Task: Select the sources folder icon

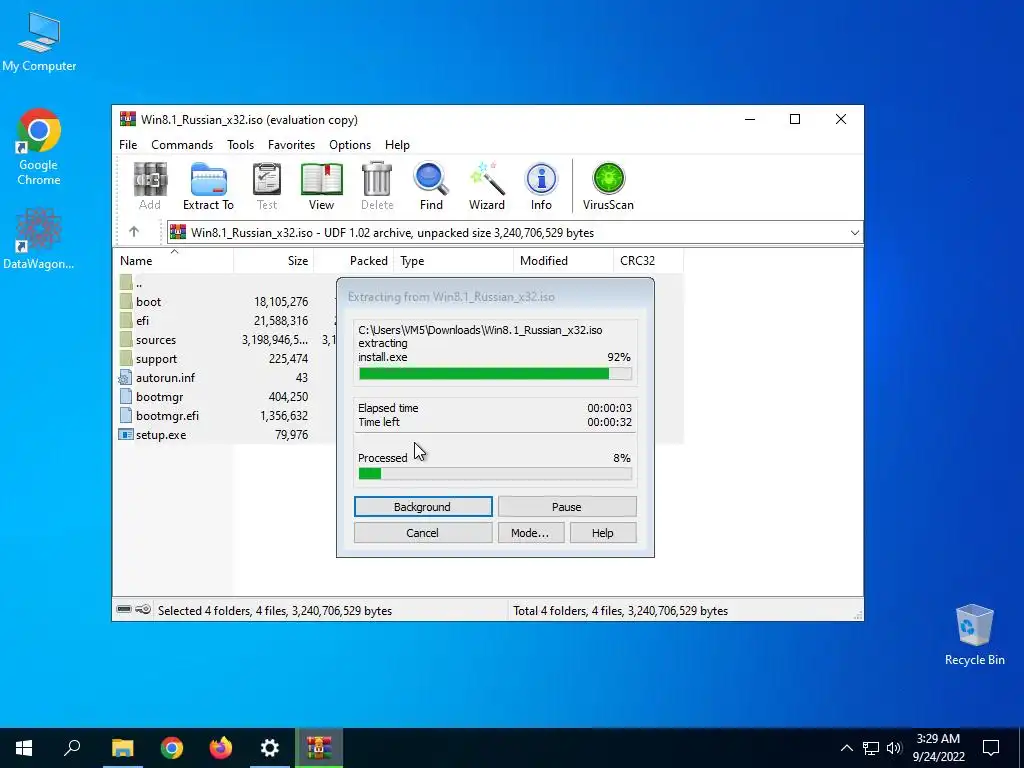Action: [x=126, y=340]
